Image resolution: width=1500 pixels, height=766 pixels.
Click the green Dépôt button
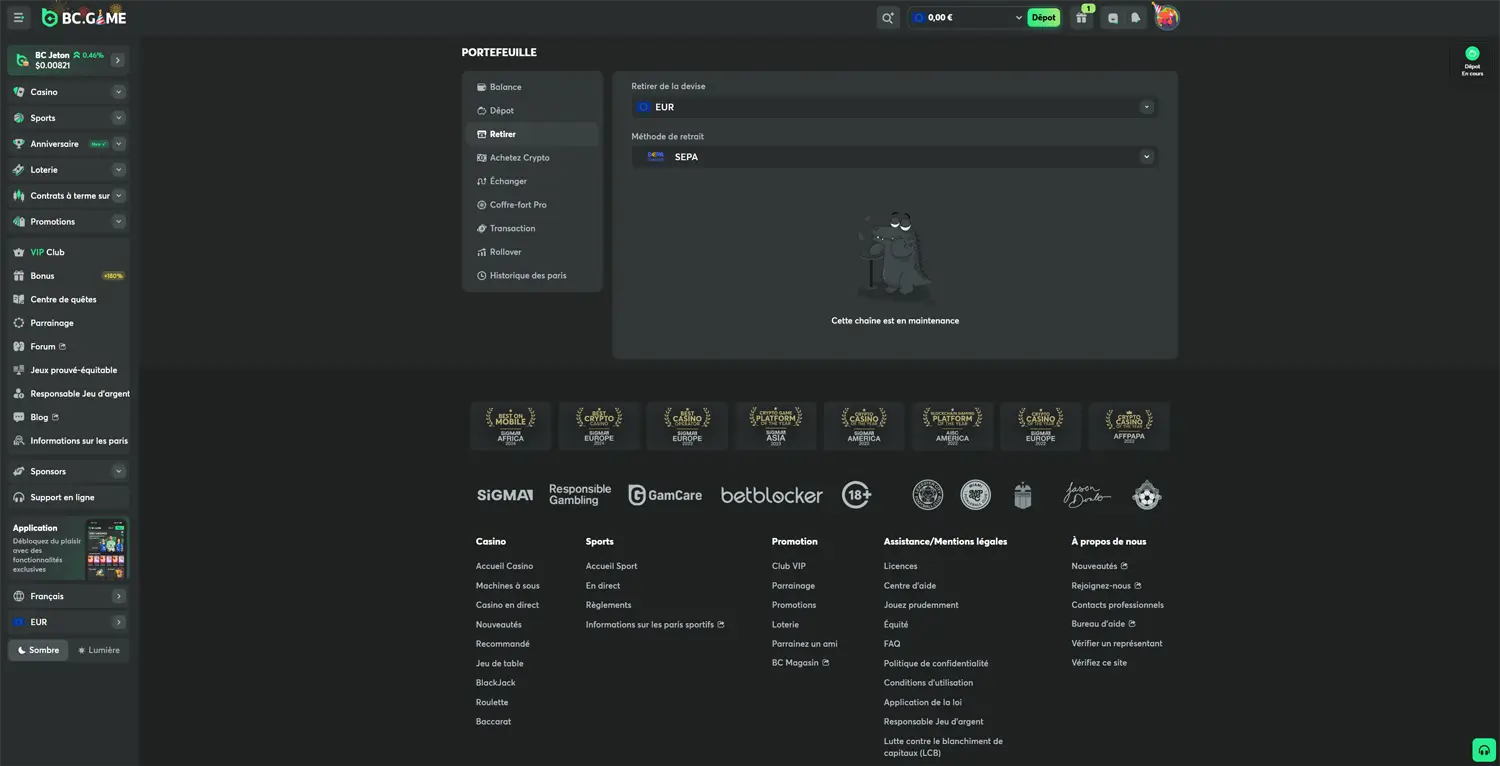[1043, 18]
